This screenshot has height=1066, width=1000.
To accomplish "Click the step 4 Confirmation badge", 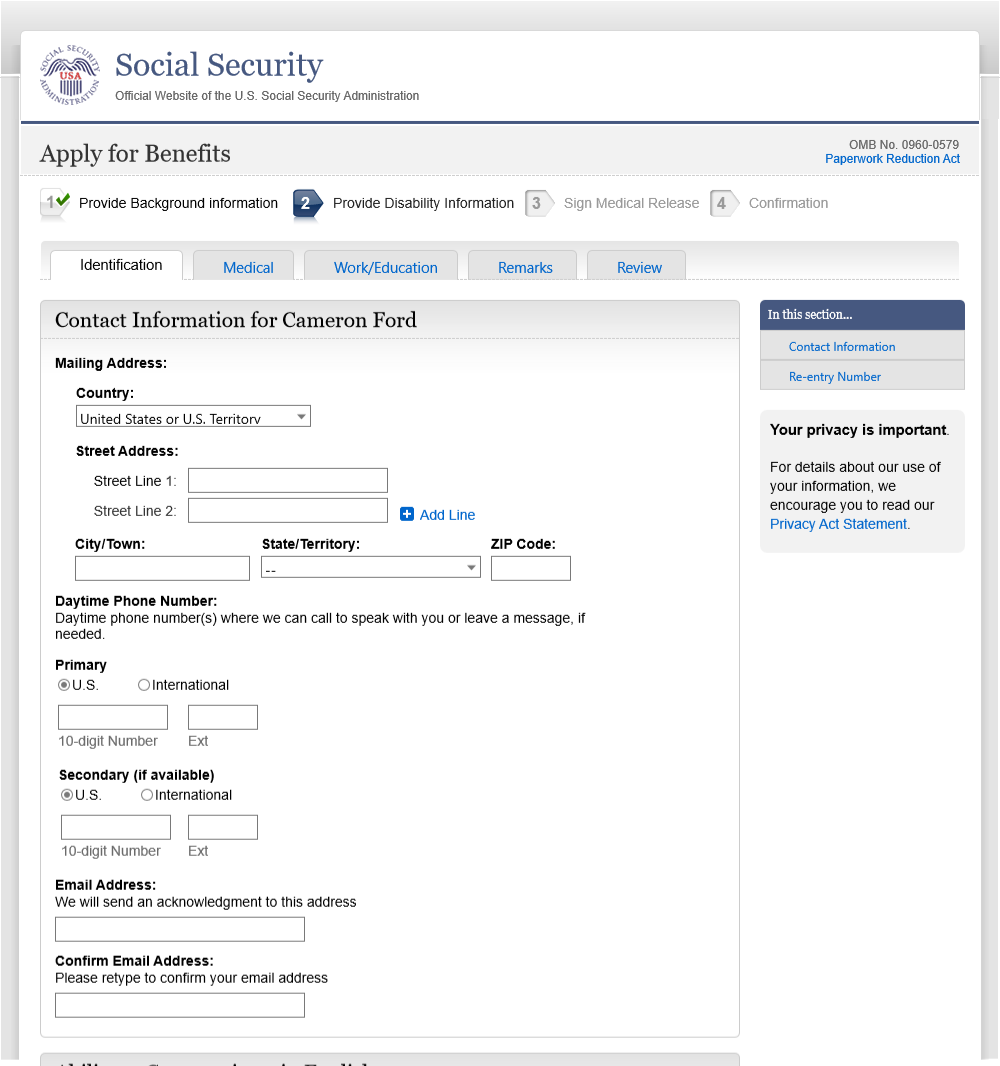I will [x=723, y=203].
